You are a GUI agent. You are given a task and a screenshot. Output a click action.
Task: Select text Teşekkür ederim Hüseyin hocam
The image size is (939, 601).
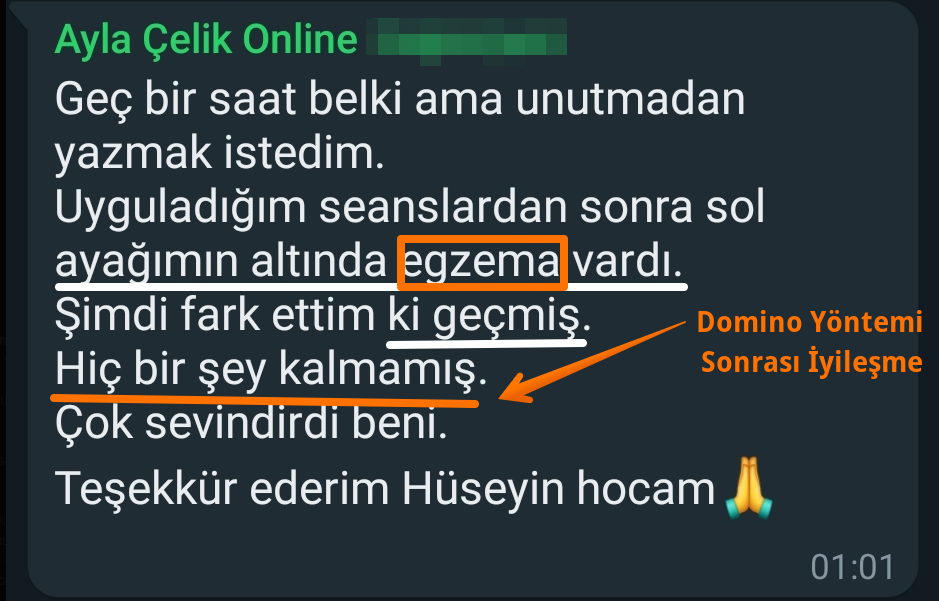[x=384, y=488]
